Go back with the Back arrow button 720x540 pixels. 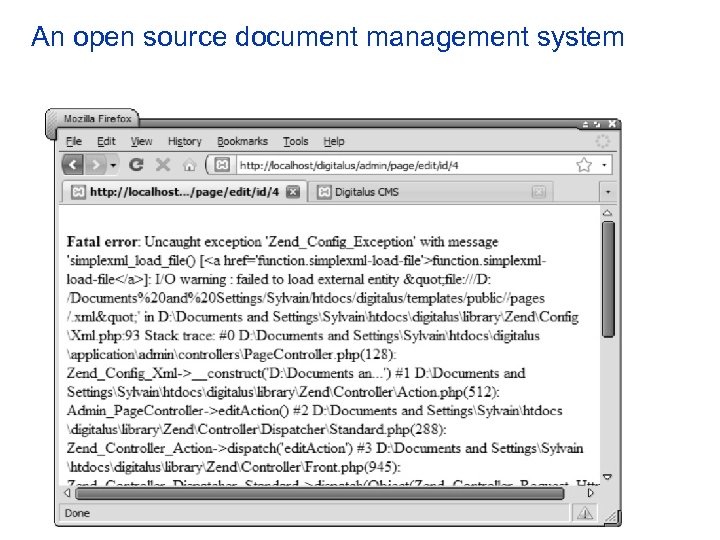pyautogui.click(x=73, y=164)
